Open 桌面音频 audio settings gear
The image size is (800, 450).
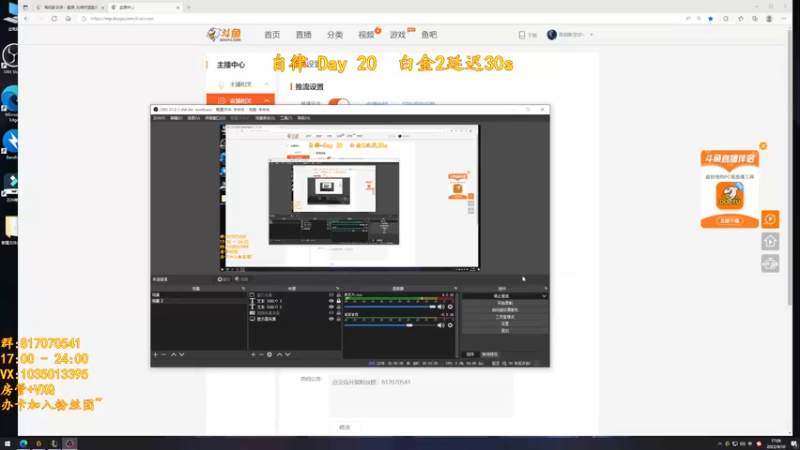[450, 325]
